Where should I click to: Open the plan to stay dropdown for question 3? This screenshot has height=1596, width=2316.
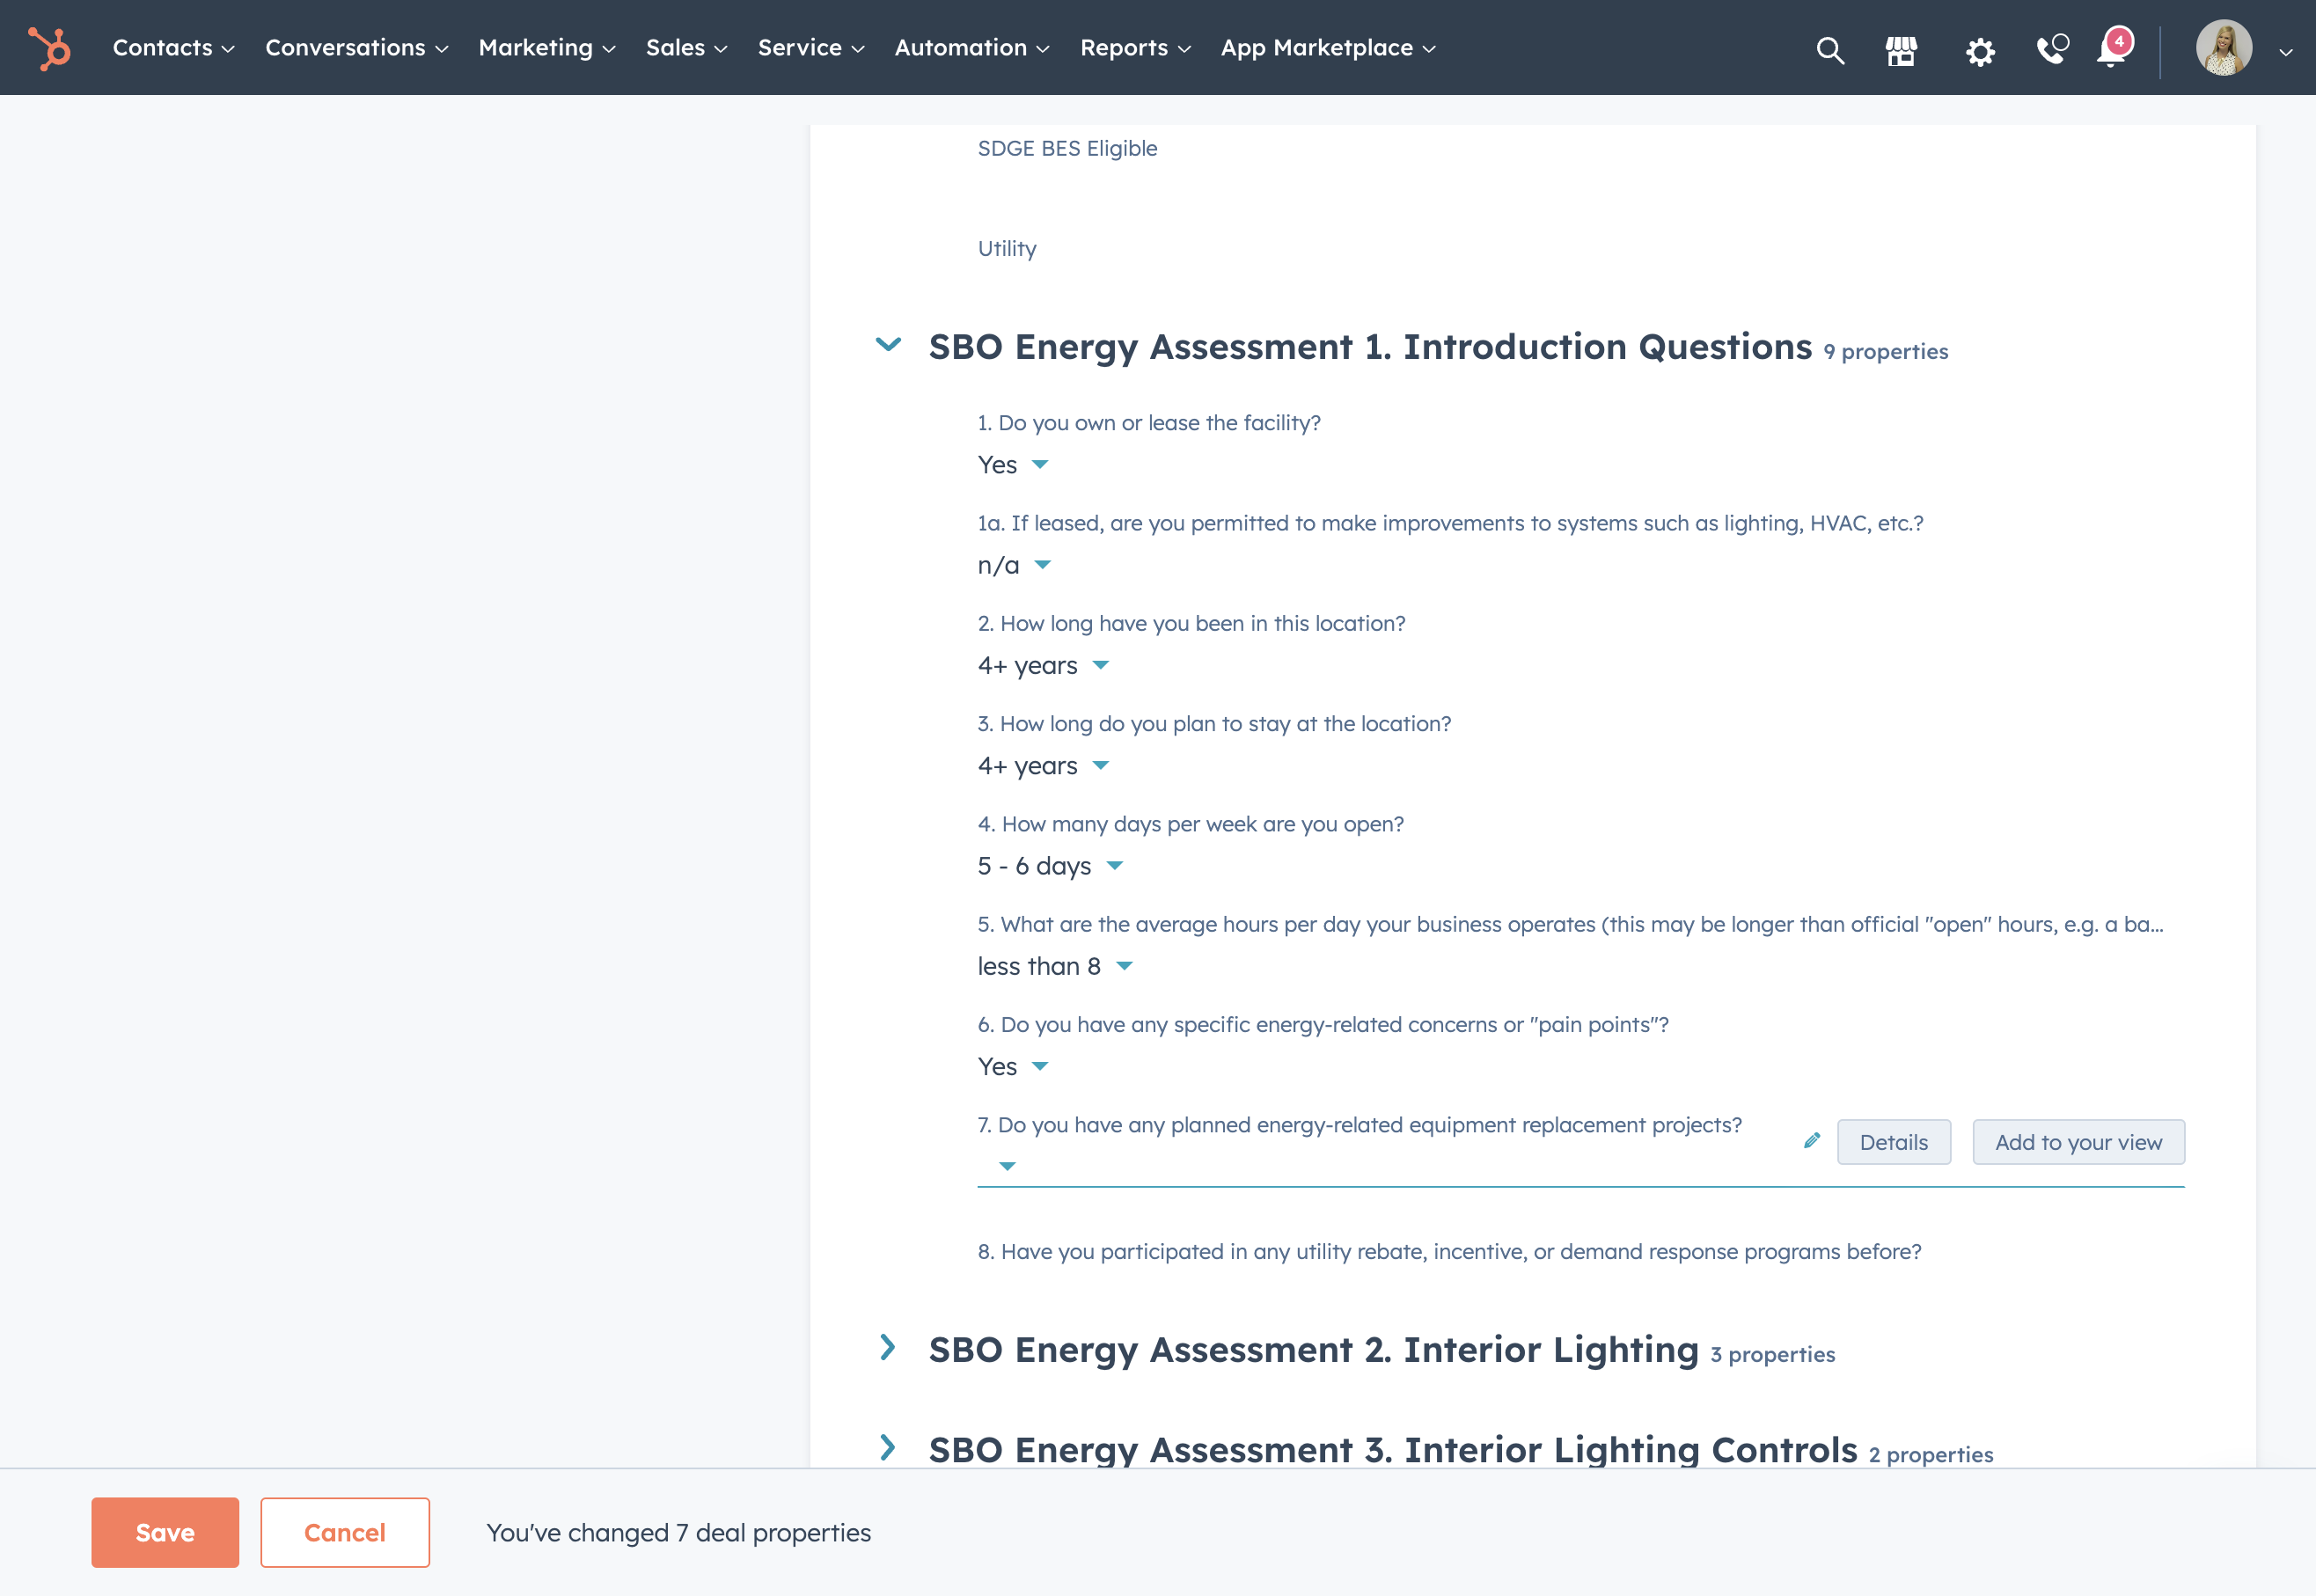coord(1043,766)
